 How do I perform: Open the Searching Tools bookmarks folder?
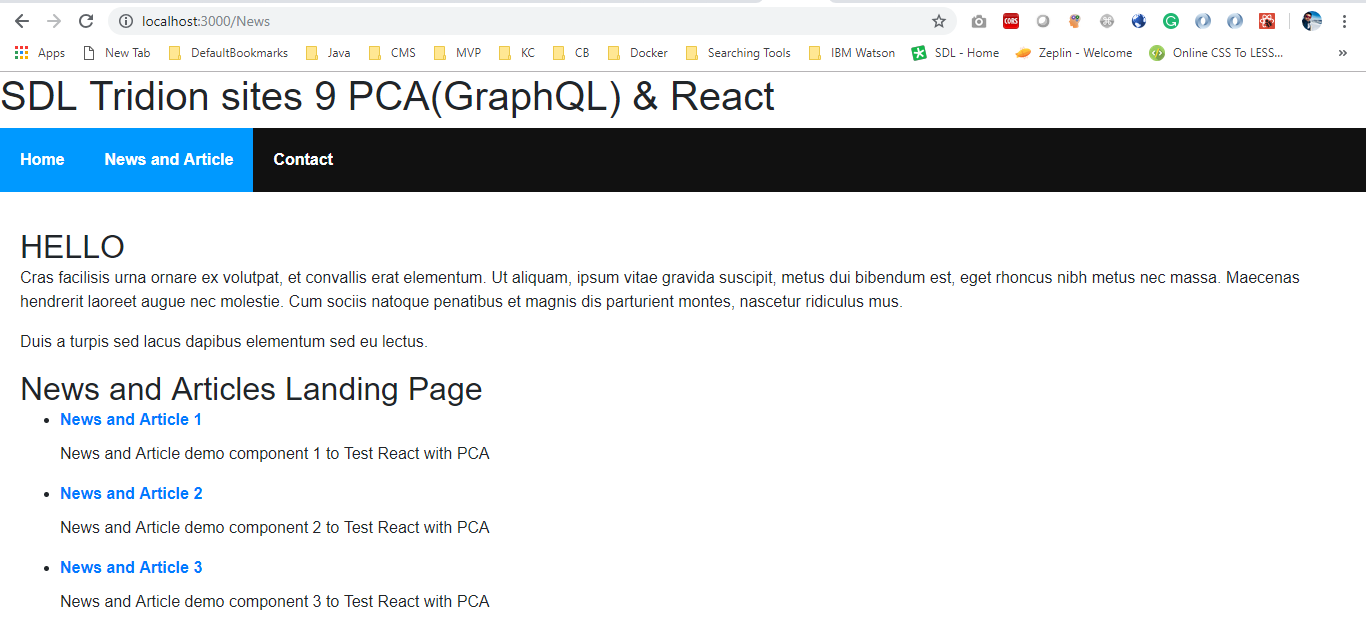pos(738,53)
